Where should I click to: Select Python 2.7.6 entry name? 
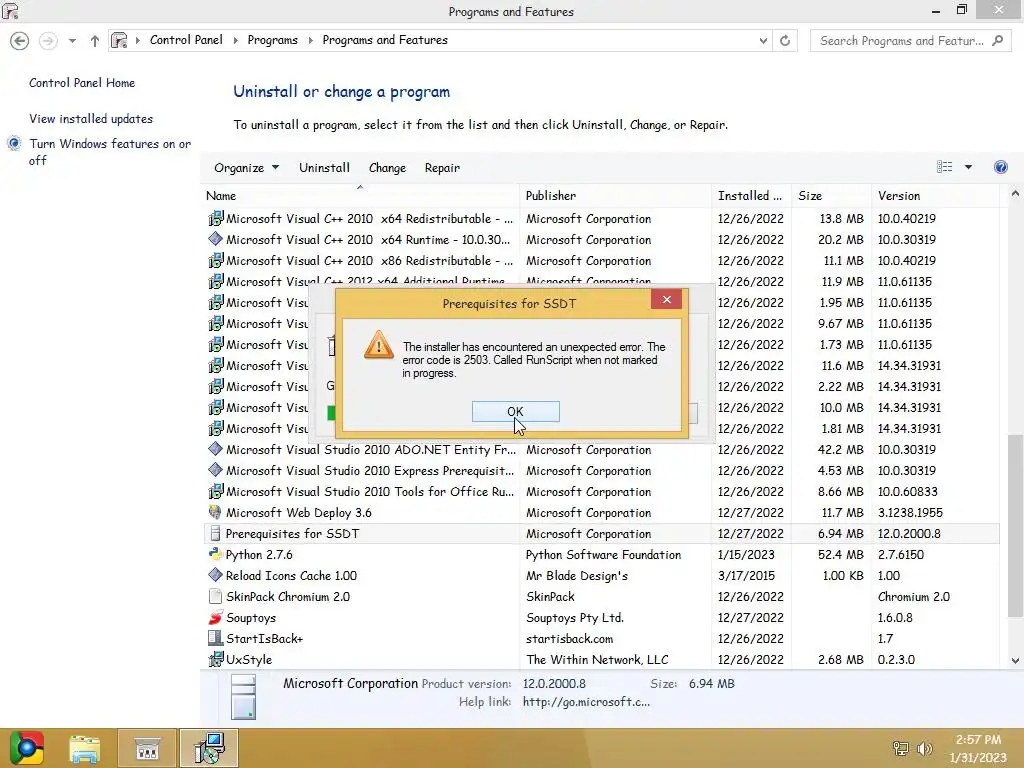[x=259, y=554]
